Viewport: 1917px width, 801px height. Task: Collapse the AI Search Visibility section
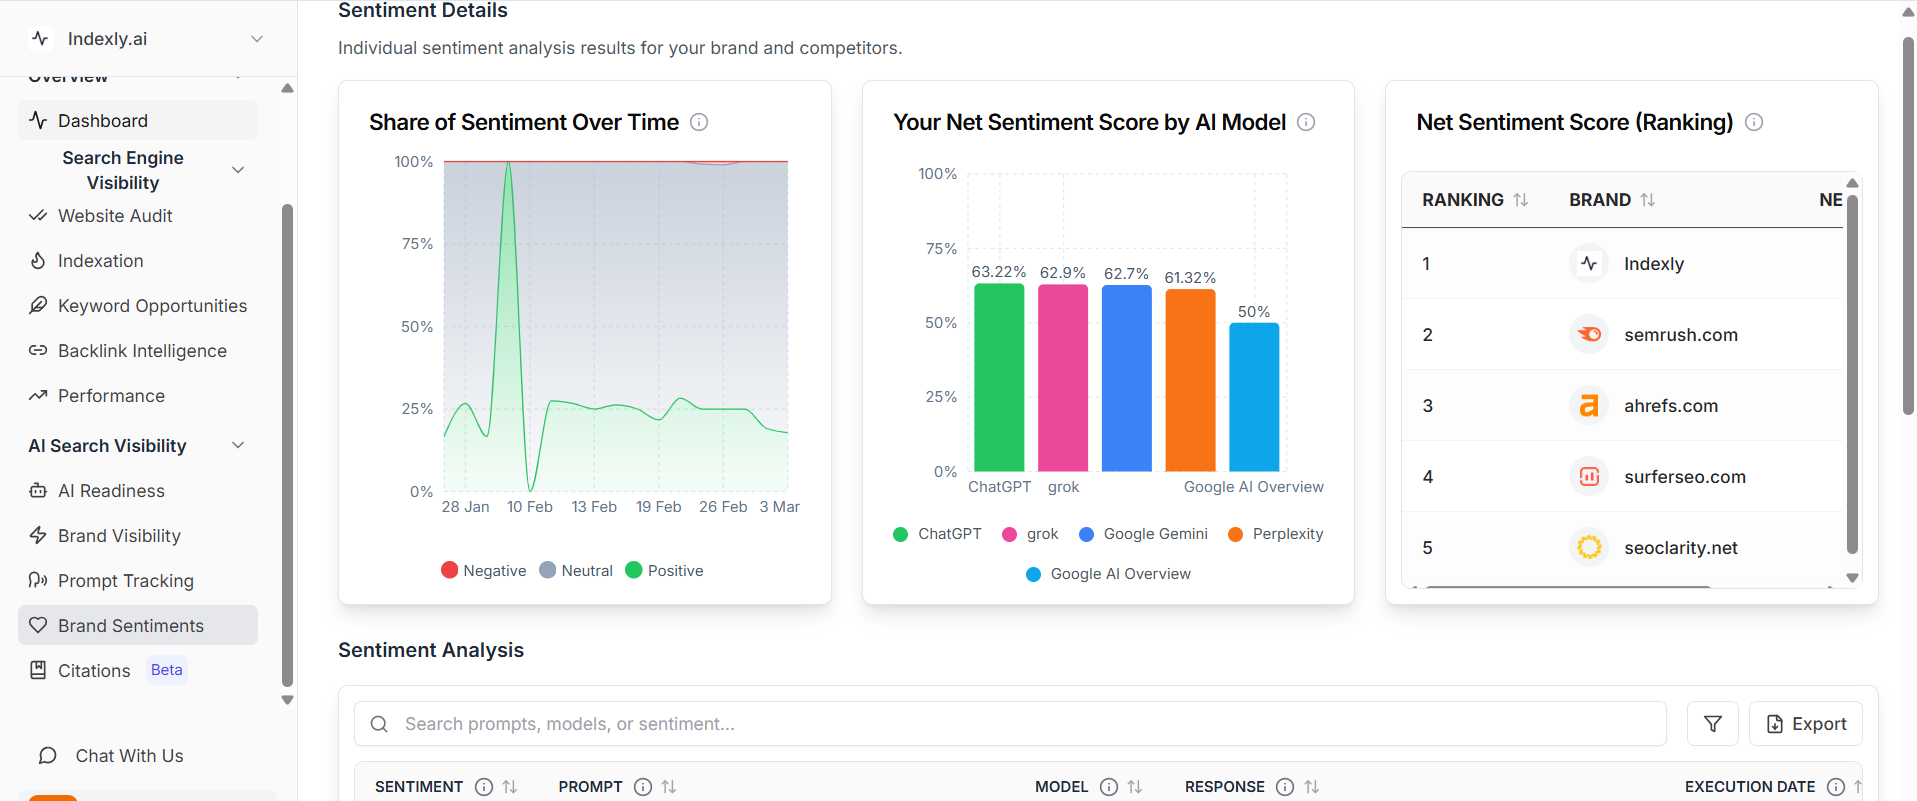[238, 445]
